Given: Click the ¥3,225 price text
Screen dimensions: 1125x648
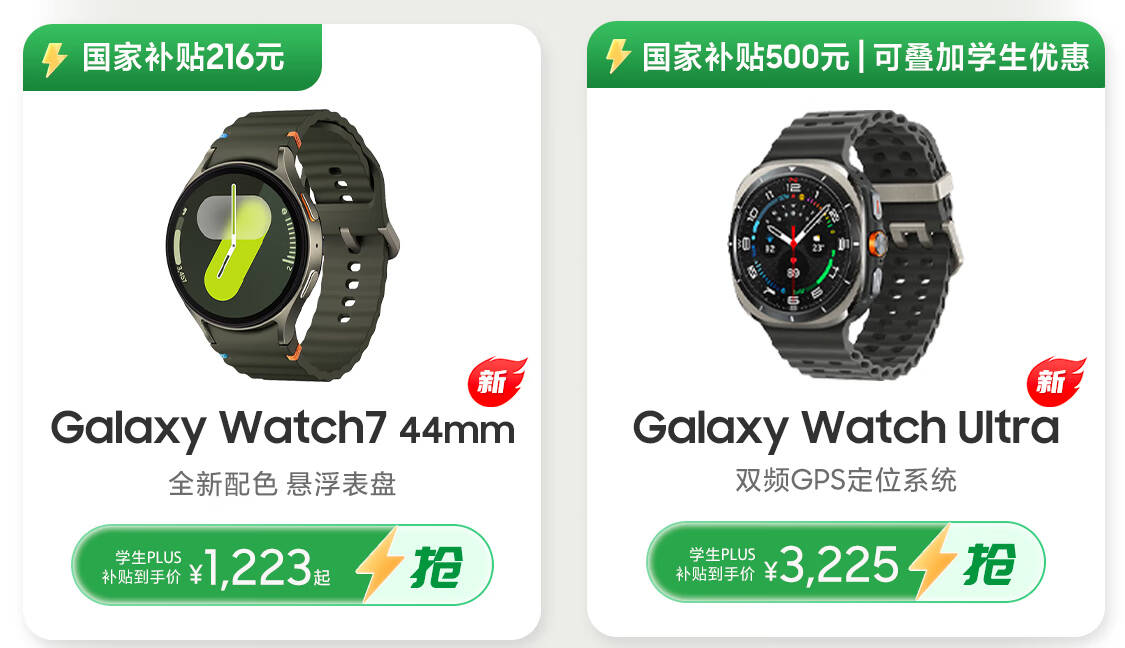Looking at the screenshot, I should (831, 565).
